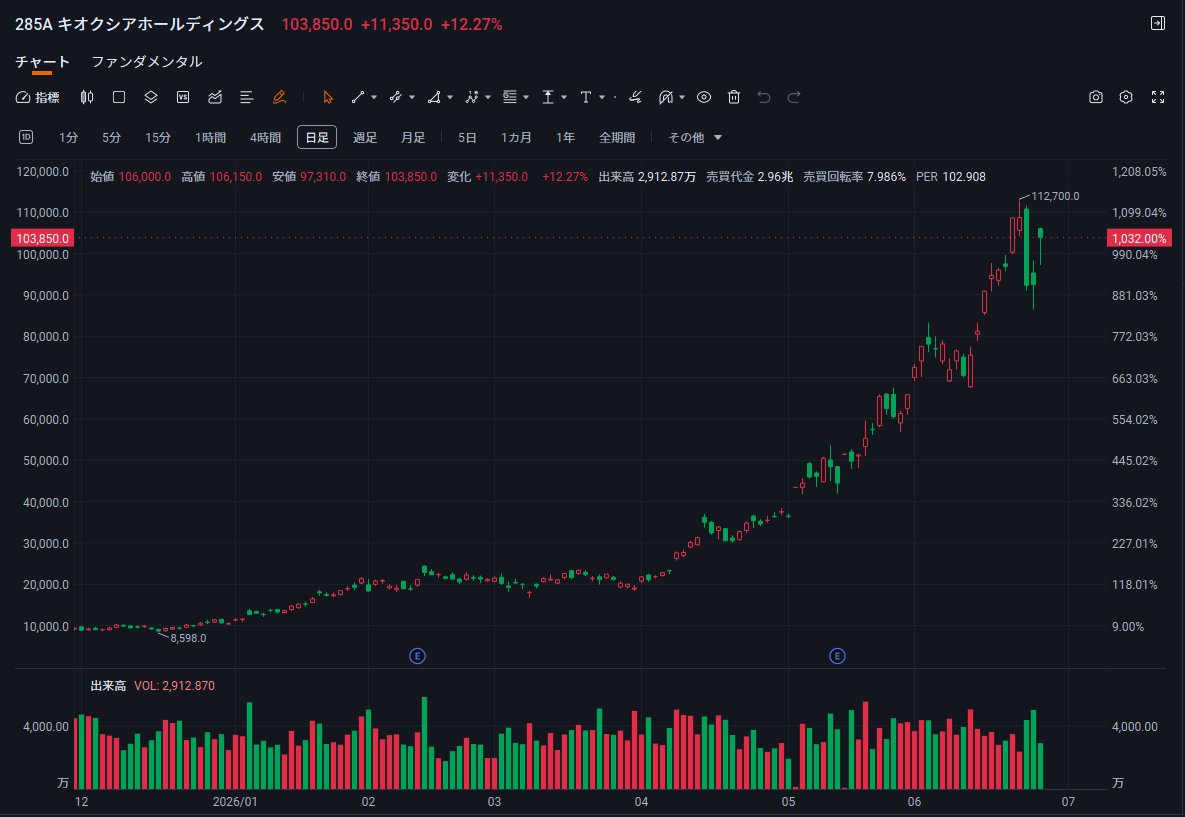1185x817 pixels.
Task: Select the 15分 timeframe
Action: click(x=158, y=138)
